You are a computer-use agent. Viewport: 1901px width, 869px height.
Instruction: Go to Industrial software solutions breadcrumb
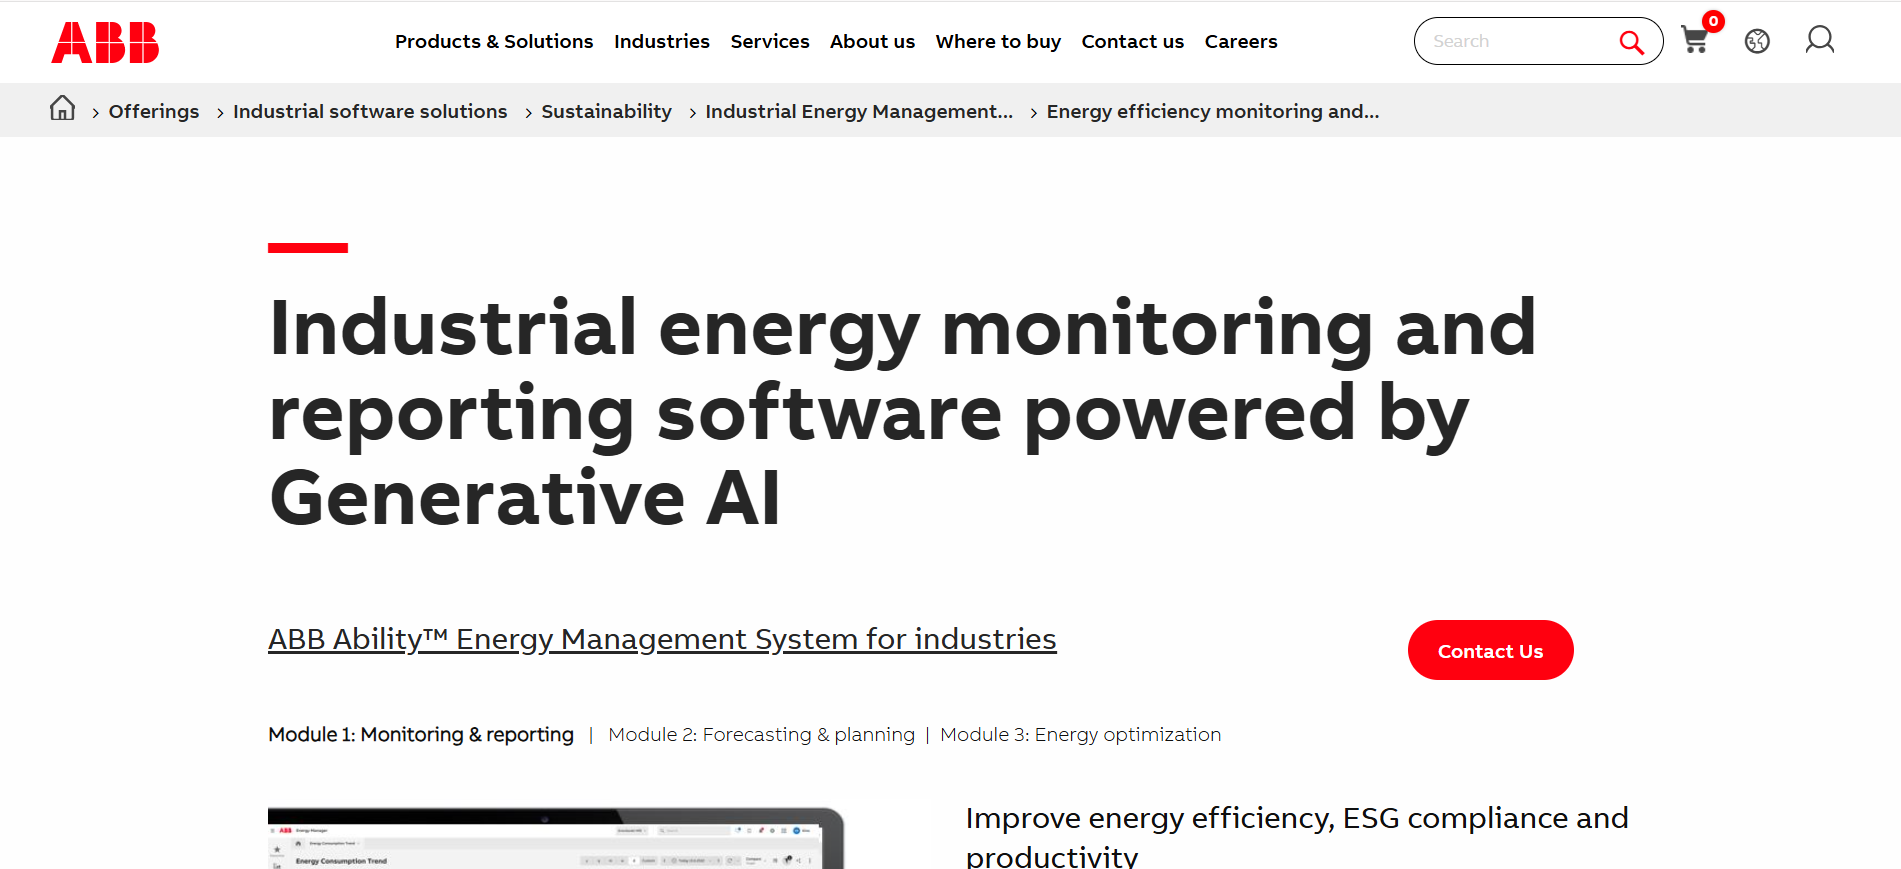click(x=370, y=111)
